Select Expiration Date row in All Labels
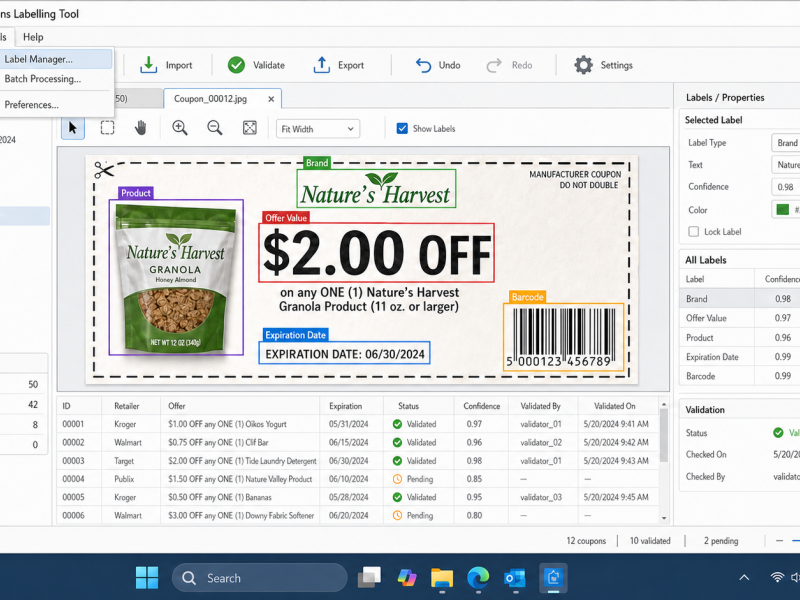800x600 pixels. [x=739, y=357]
